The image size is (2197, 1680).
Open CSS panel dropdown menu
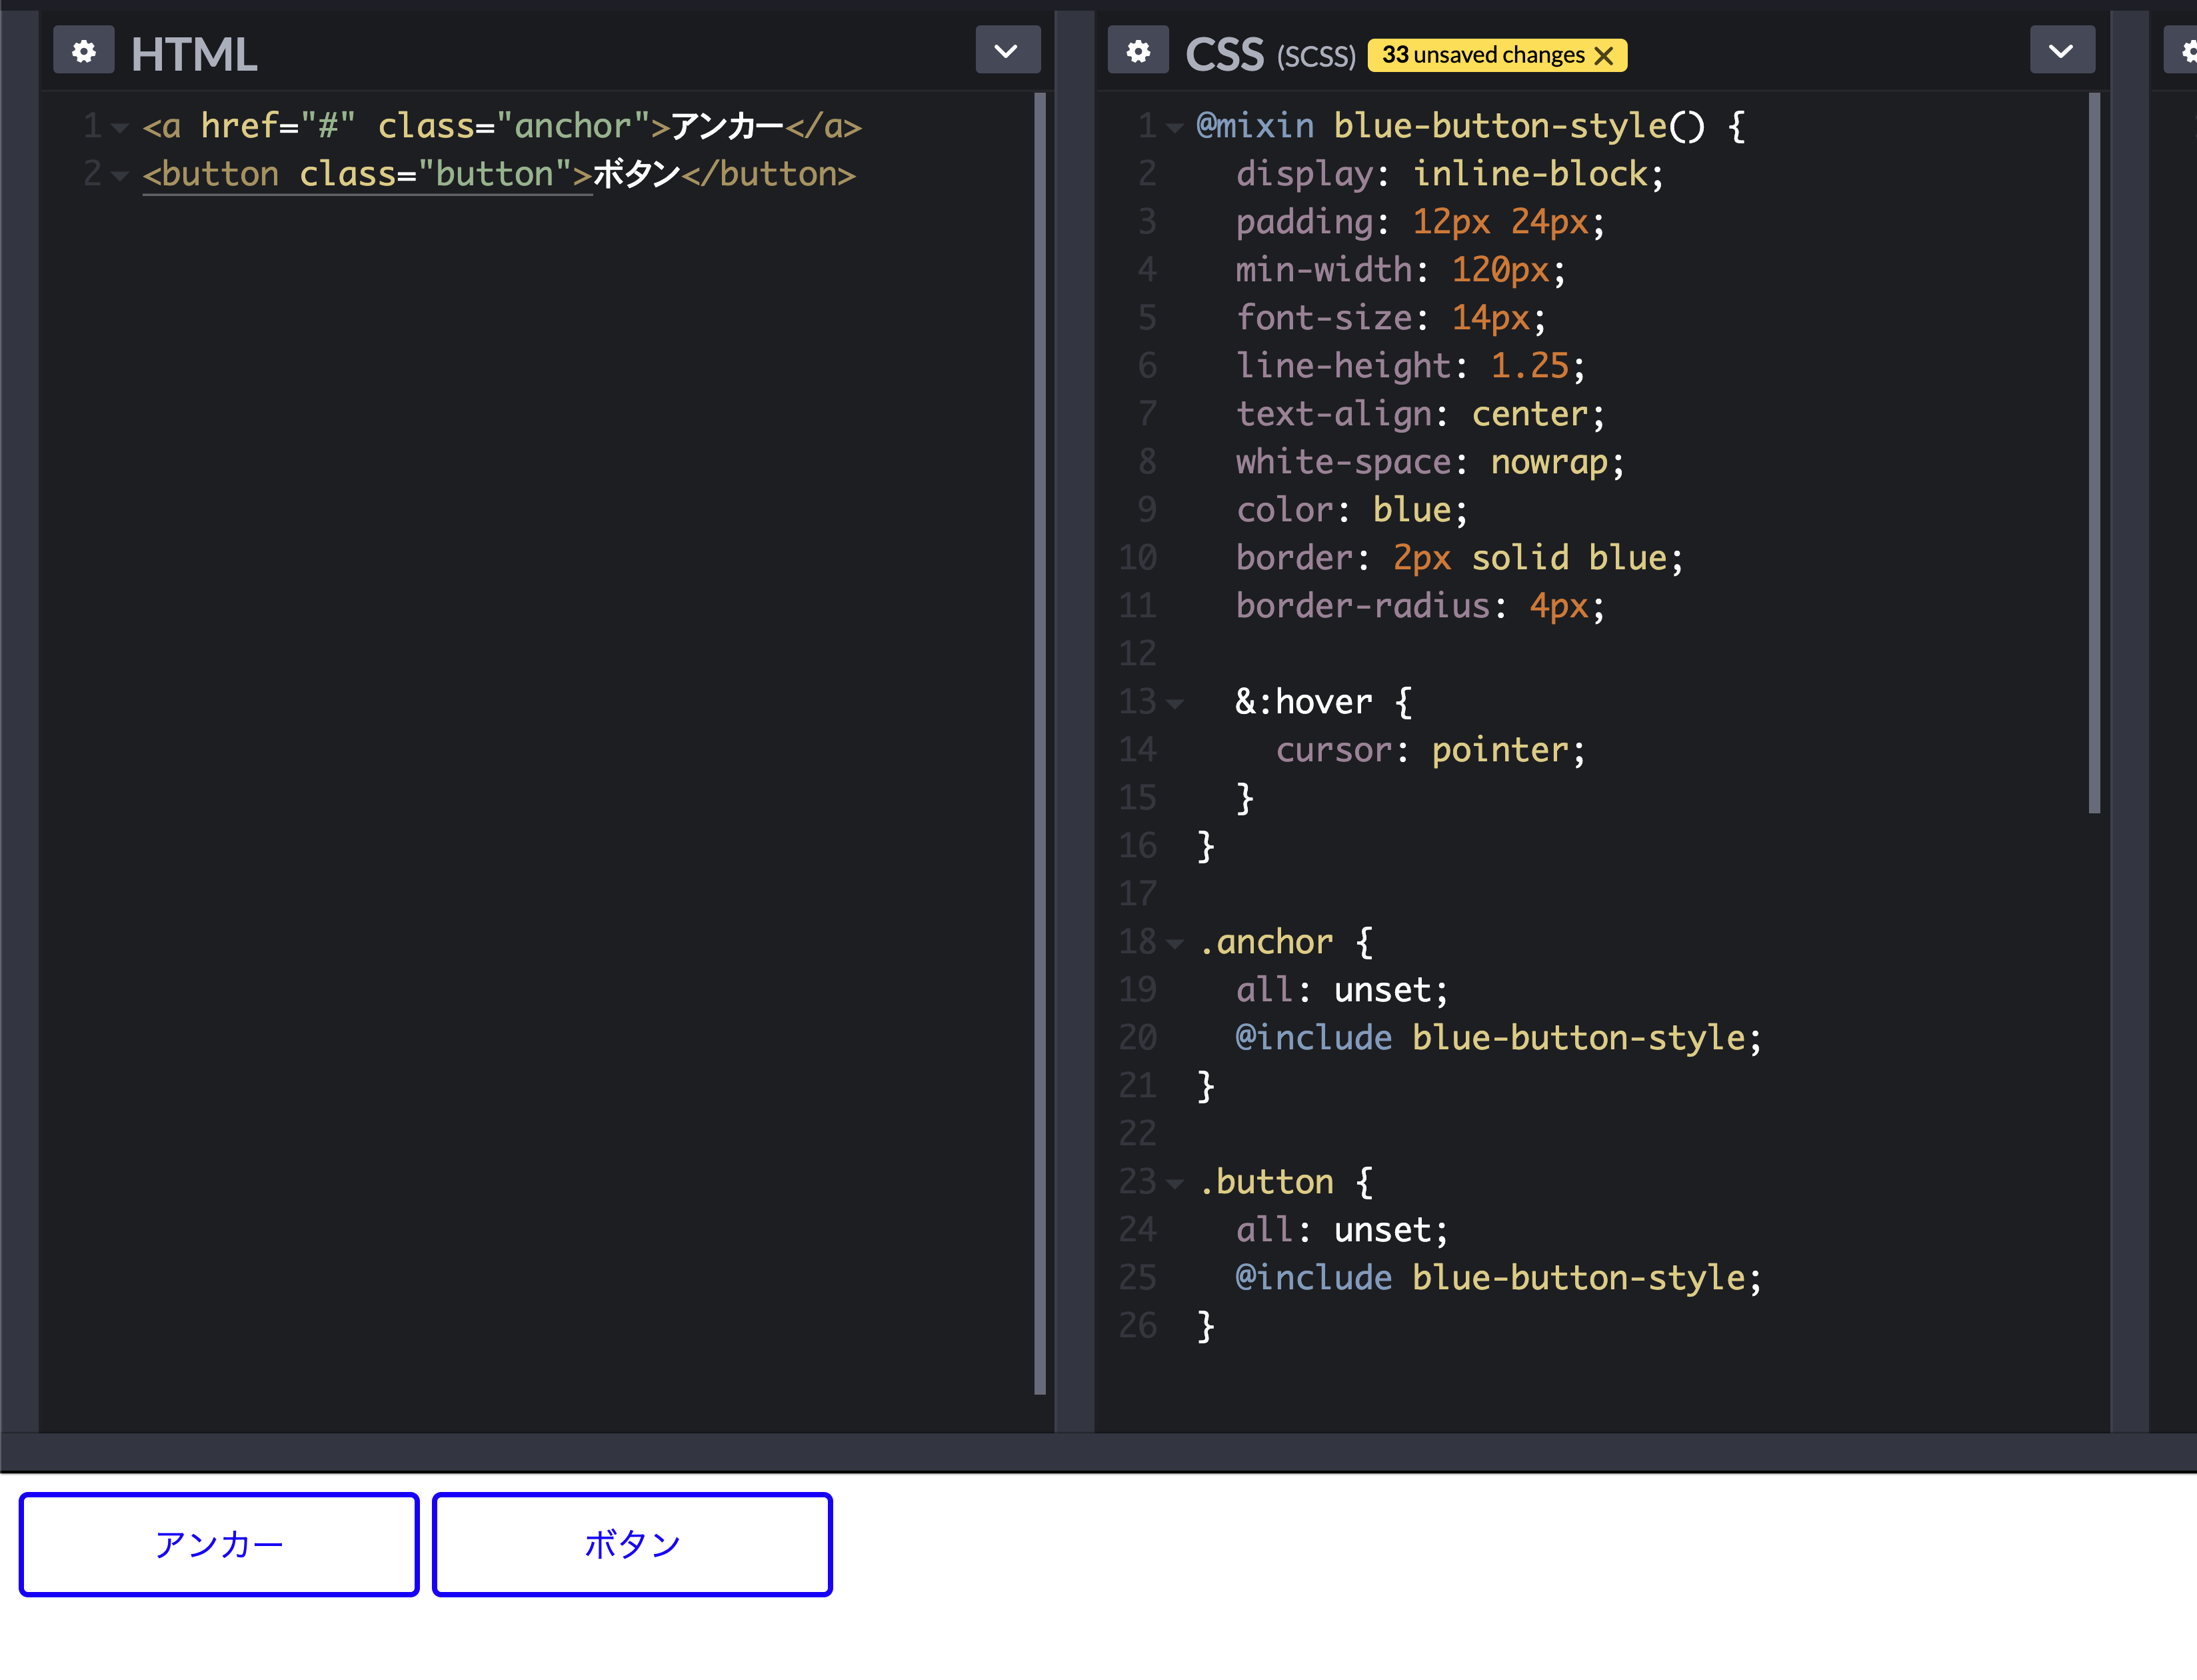point(2061,51)
